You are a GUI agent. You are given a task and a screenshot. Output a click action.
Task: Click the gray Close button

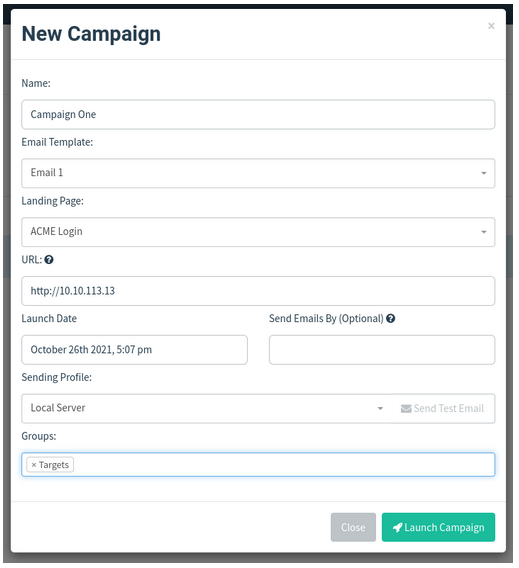(353, 527)
